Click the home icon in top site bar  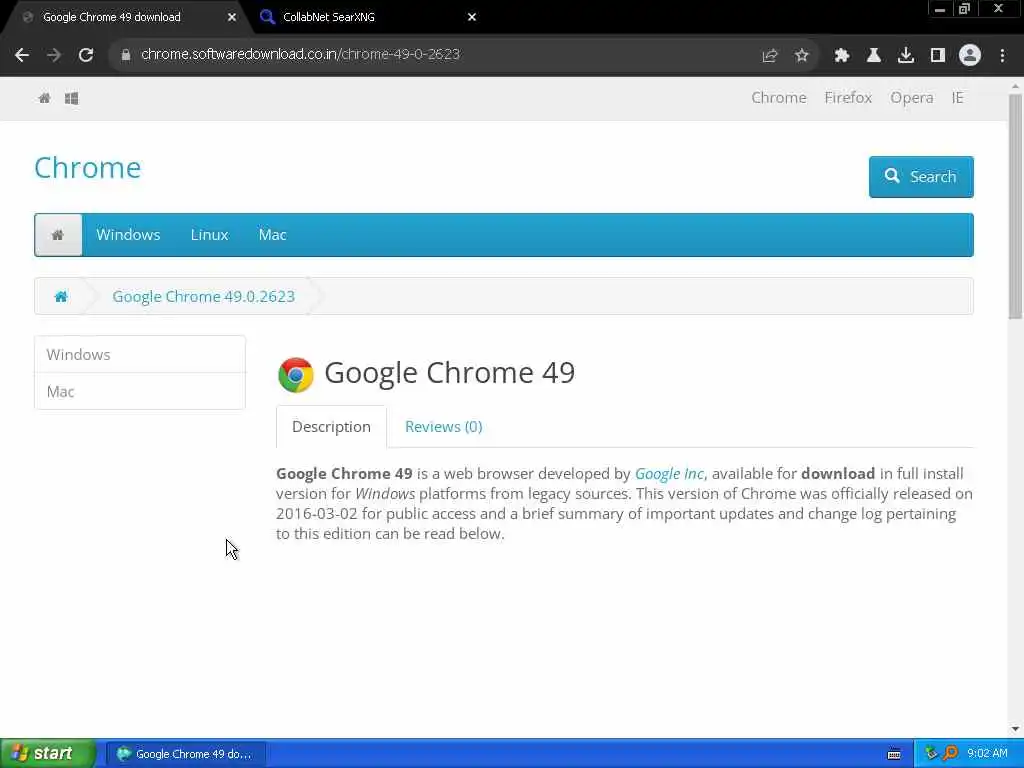[44, 98]
